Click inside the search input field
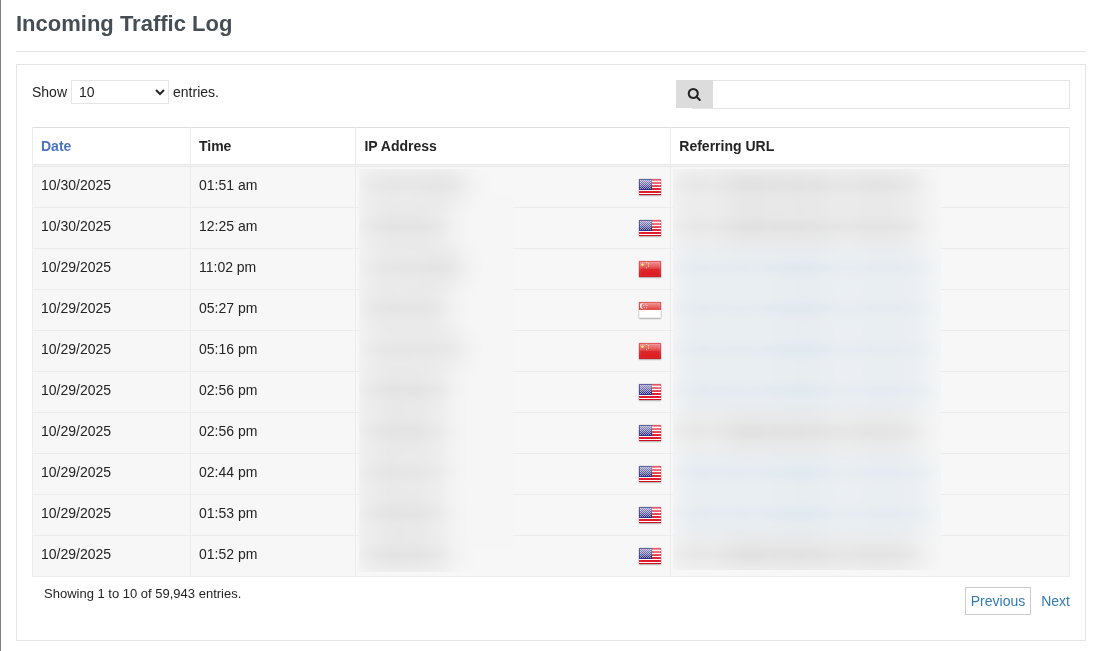Image resolution: width=1100 pixels, height=651 pixels. tap(890, 94)
